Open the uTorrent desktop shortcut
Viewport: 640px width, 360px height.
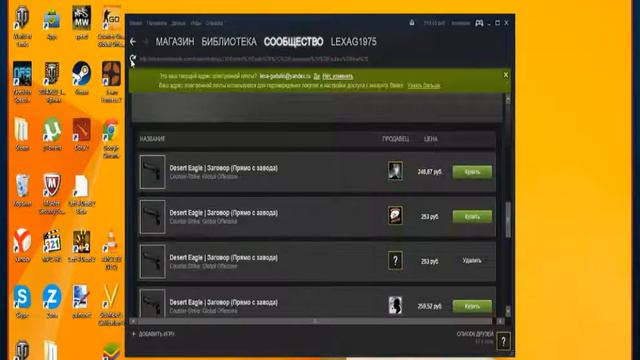tap(52, 130)
